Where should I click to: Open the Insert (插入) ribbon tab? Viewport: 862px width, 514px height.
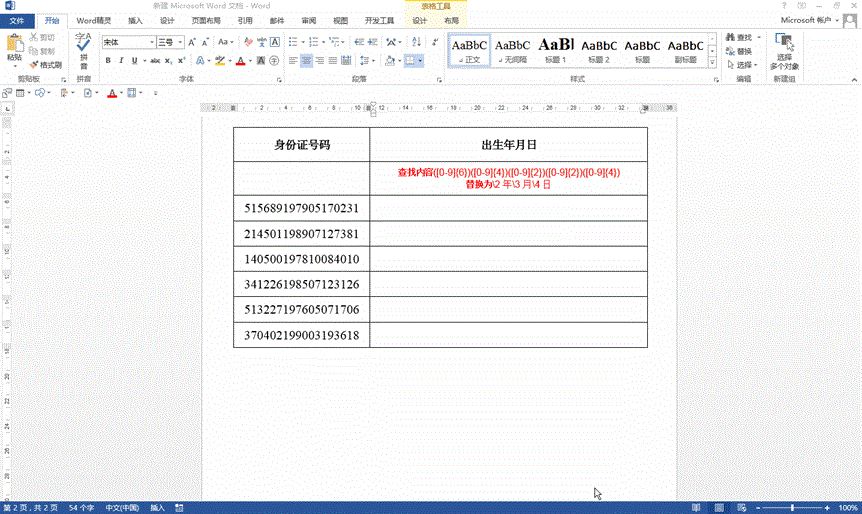pyautogui.click(x=135, y=20)
